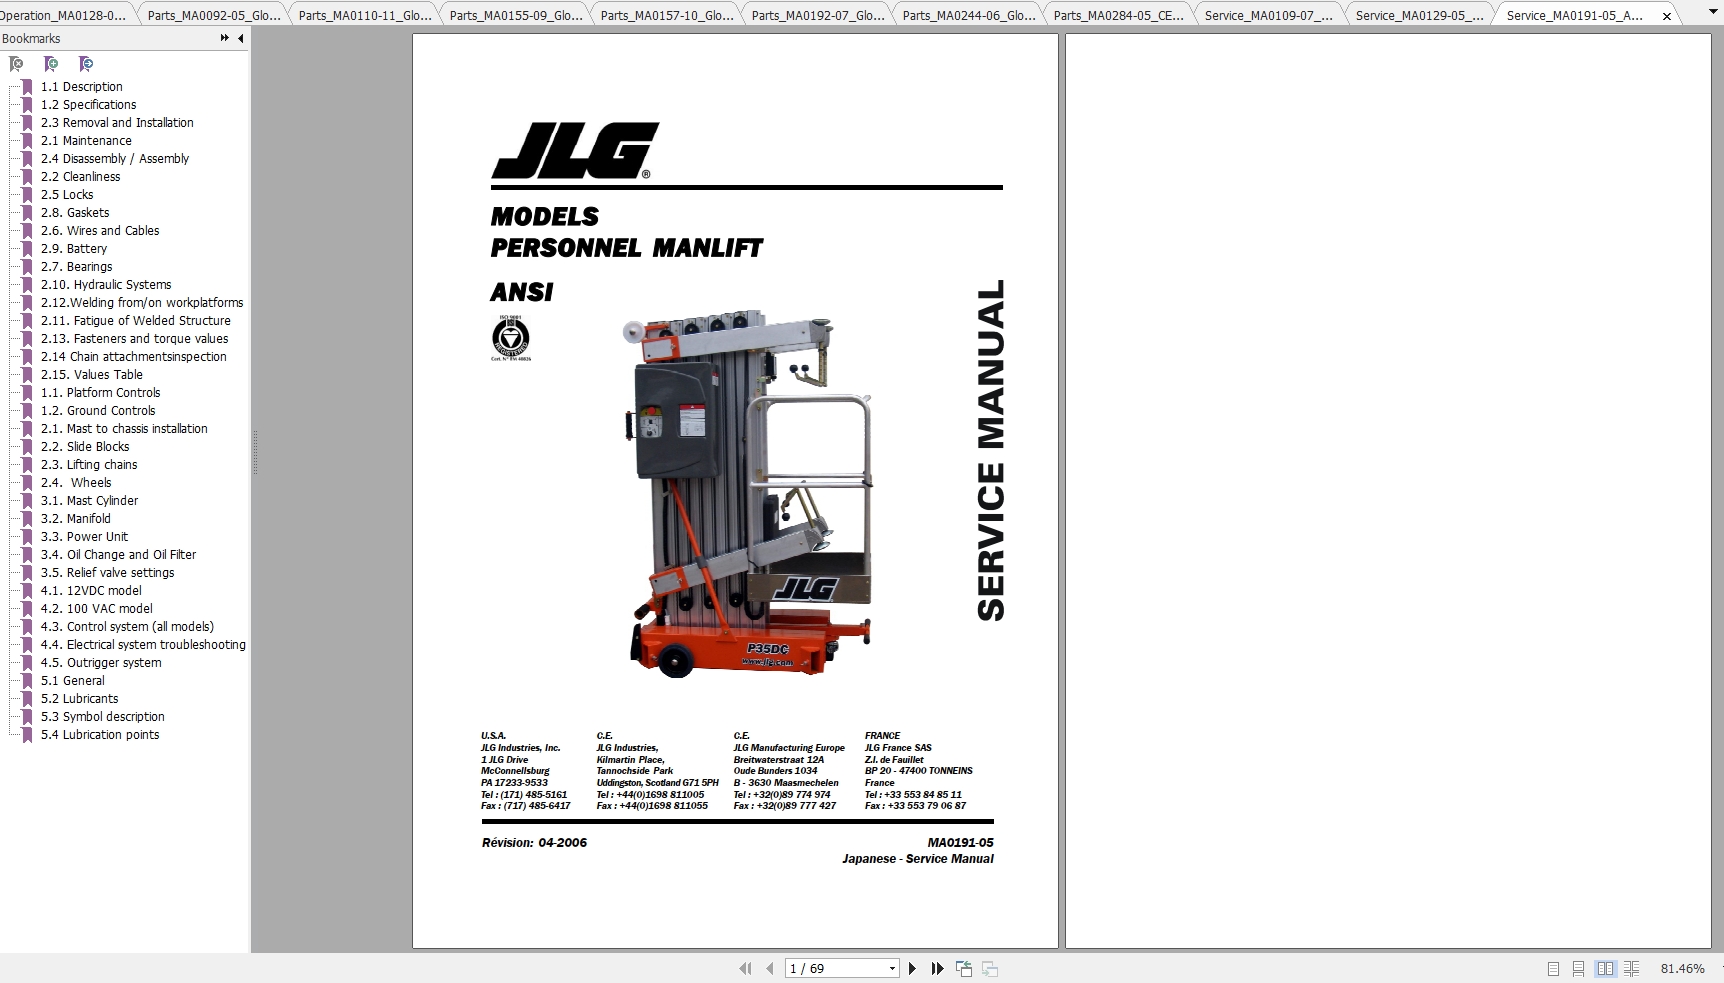Open bookmark 5.3 Symbol description
The width and height of the screenshot is (1724, 983).
point(103,717)
